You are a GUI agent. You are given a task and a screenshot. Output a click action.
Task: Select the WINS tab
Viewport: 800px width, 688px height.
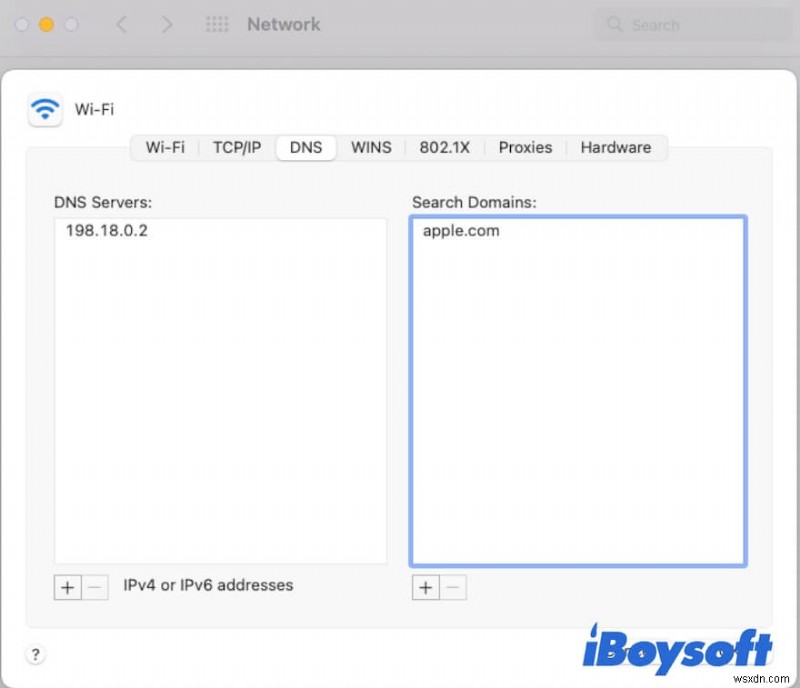[371, 147]
